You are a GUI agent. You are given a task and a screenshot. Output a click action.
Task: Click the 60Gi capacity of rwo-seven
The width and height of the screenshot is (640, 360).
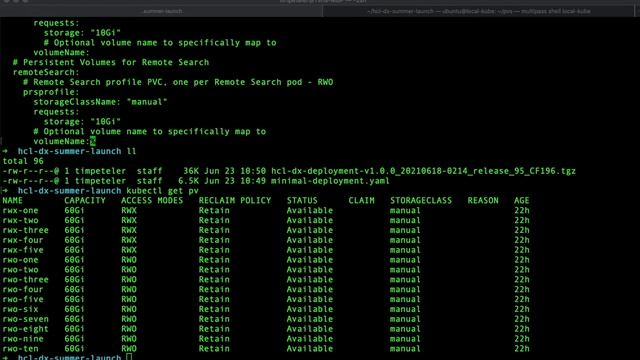(x=74, y=319)
